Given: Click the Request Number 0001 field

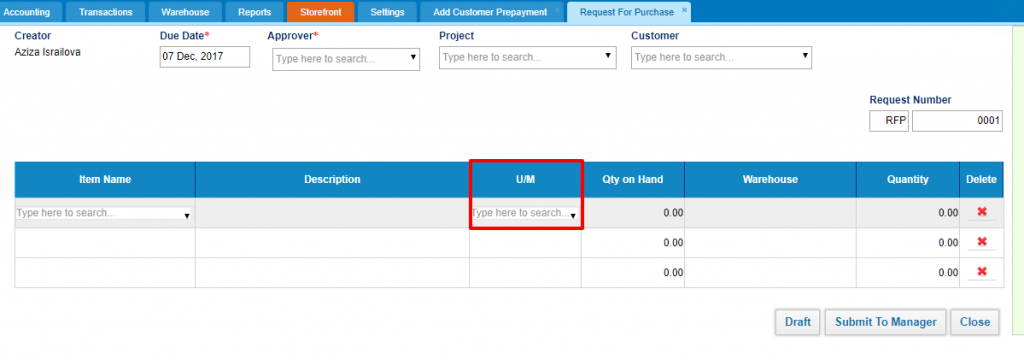Looking at the screenshot, I should pyautogui.click(x=957, y=121).
